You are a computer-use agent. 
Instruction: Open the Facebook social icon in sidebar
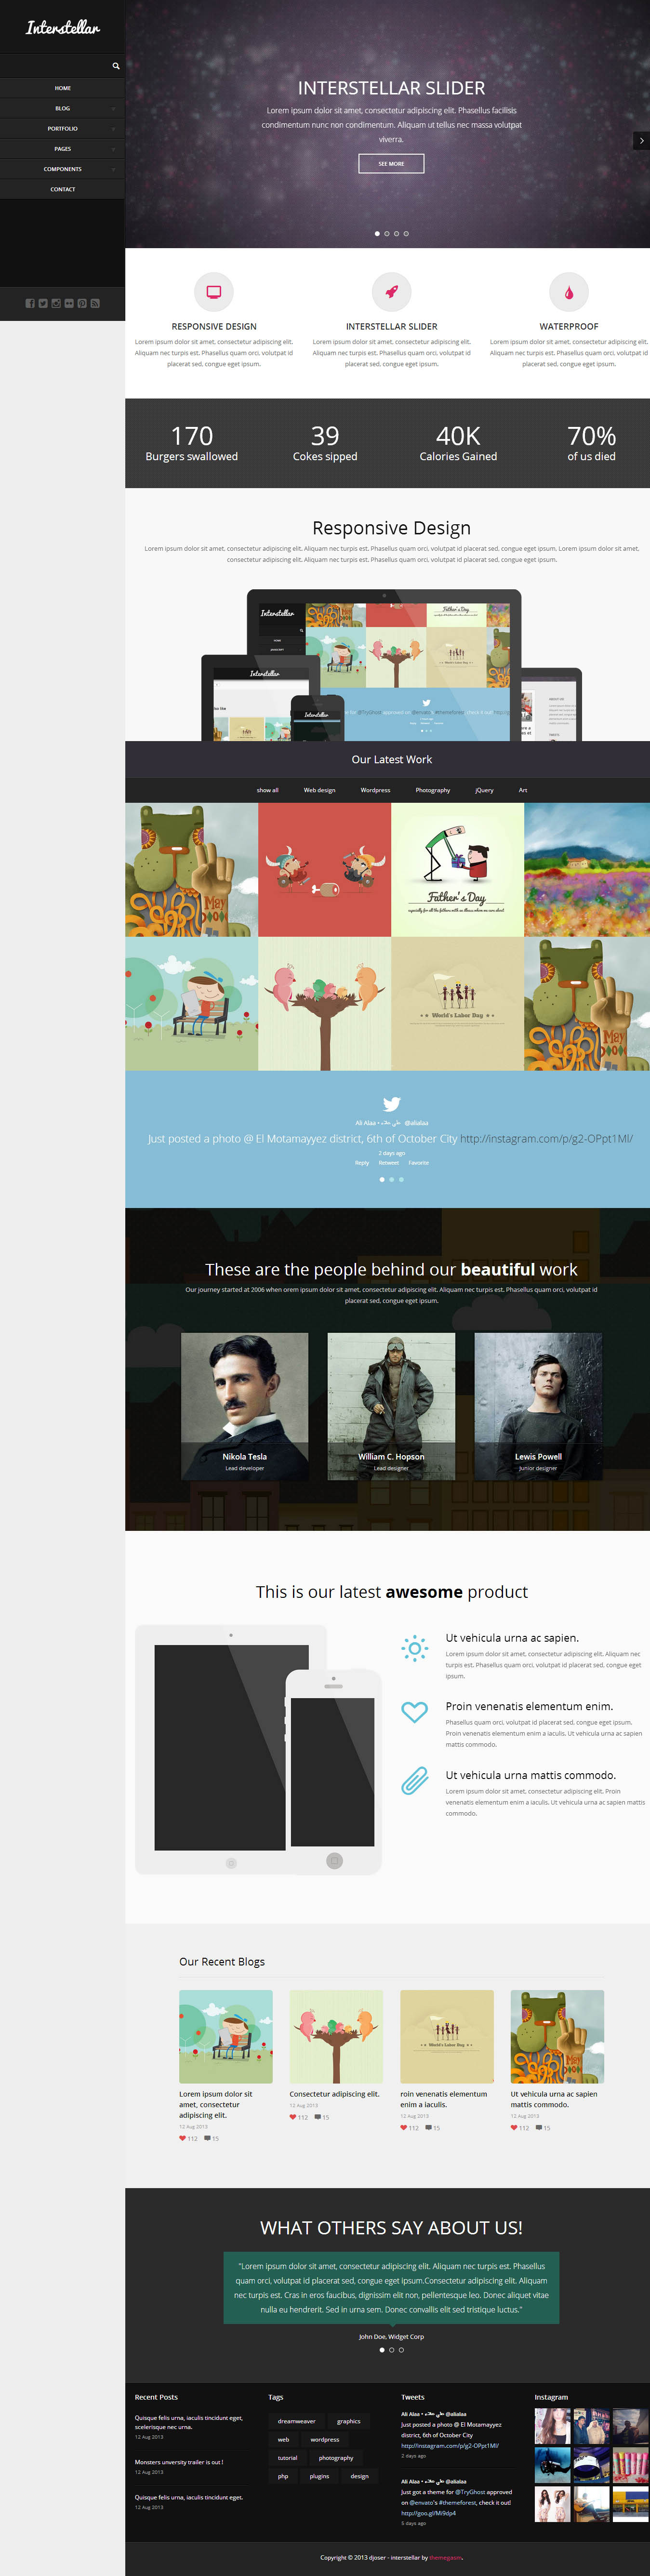click(30, 303)
